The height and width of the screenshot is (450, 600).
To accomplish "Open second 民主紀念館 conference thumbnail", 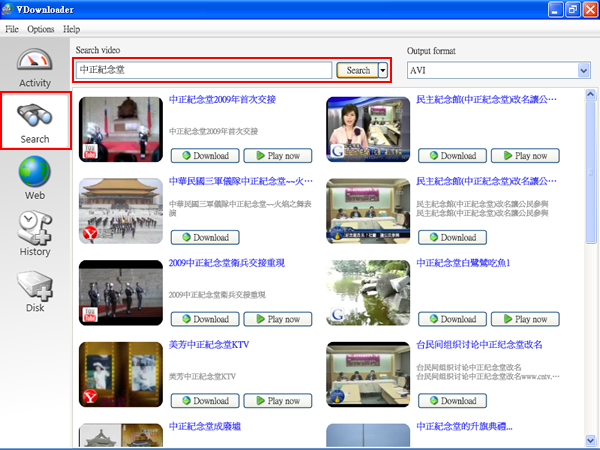I will 368,211.
